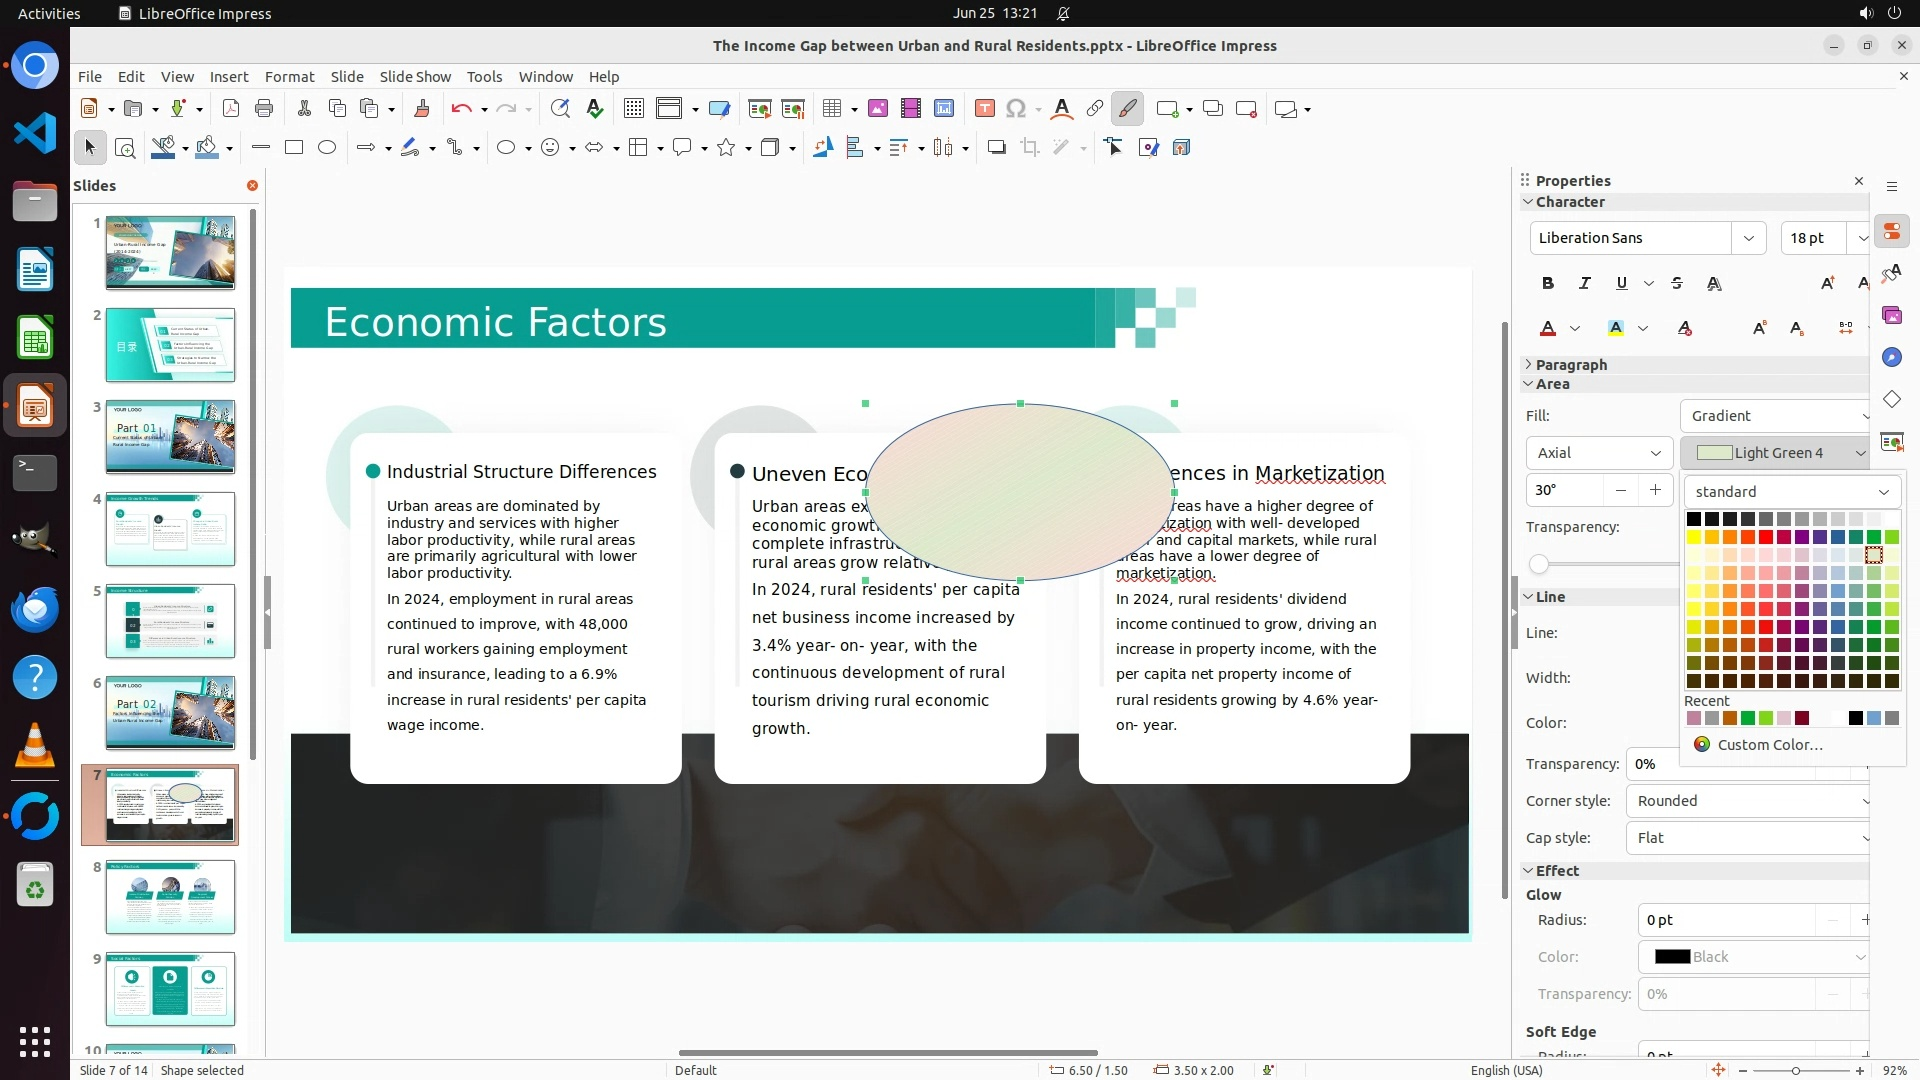Image resolution: width=1920 pixels, height=1080 pixels.
Task: Click the Export as PDF icon
Action: (x=231, y=109)
